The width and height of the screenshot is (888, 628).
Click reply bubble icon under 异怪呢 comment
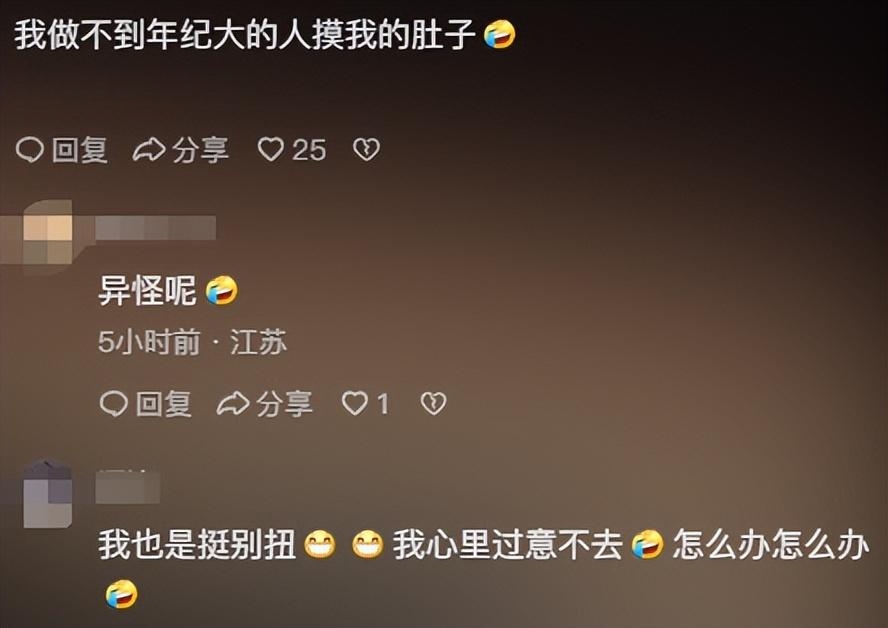pos(113,404)
